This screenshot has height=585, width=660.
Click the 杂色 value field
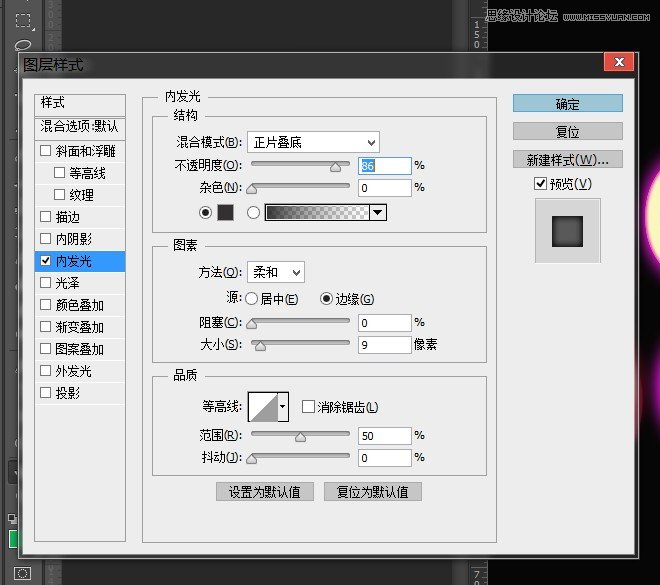[385, 188]
